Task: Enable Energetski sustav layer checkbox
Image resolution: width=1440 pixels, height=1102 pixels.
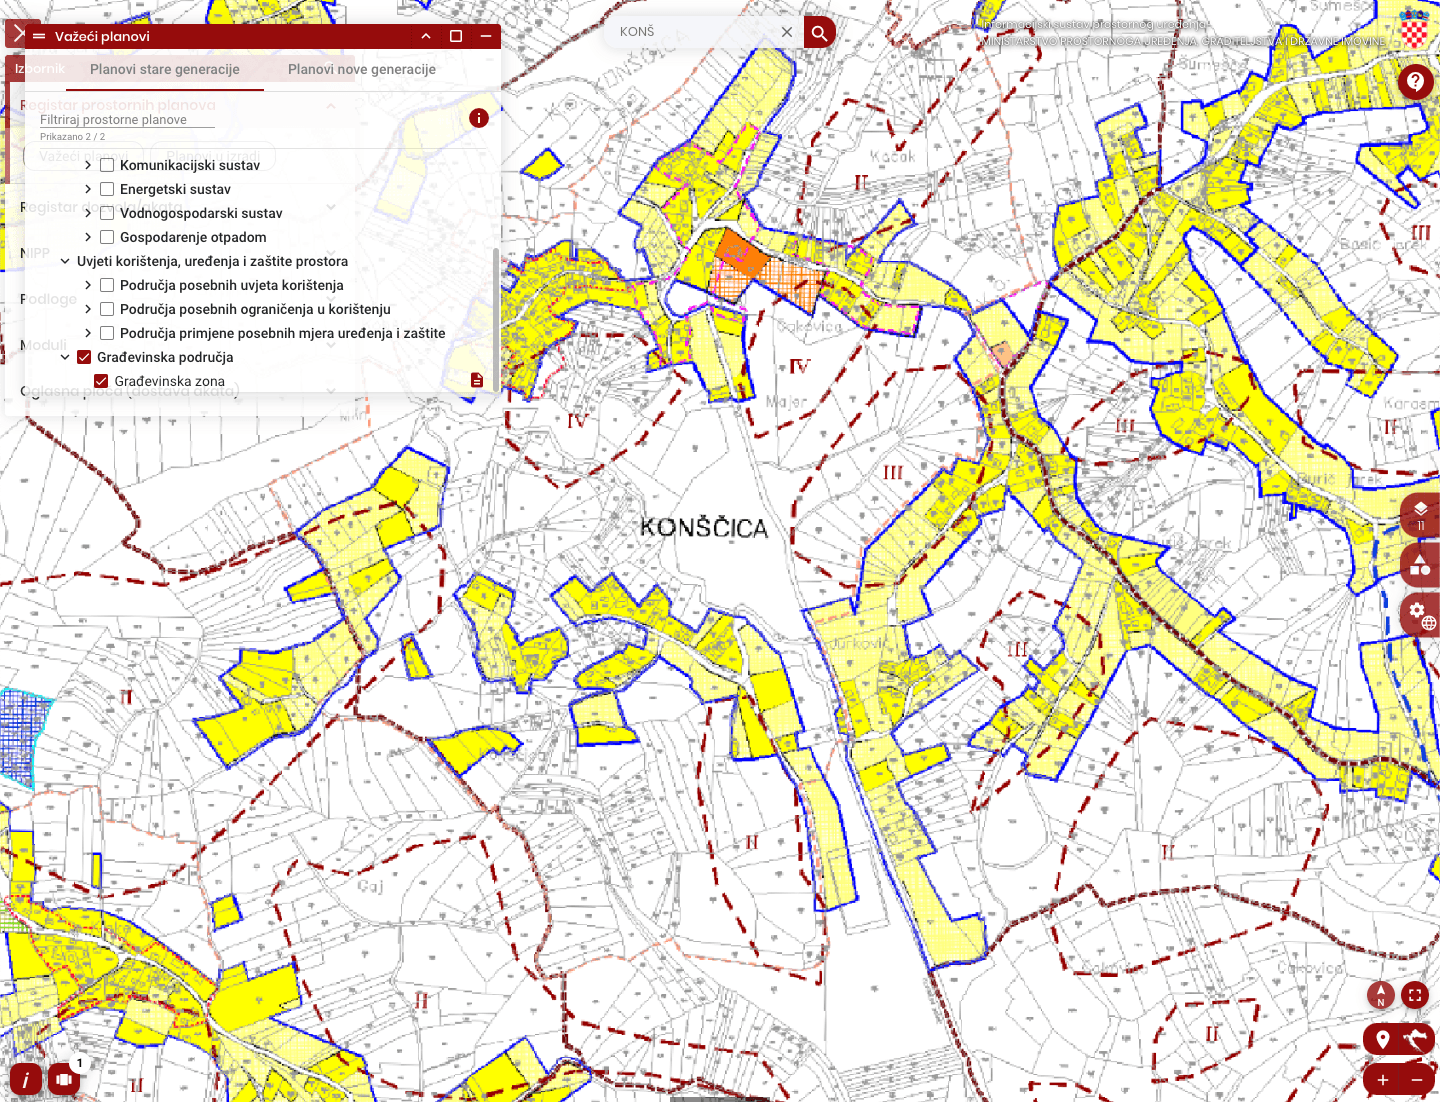Action: (107, 189)
